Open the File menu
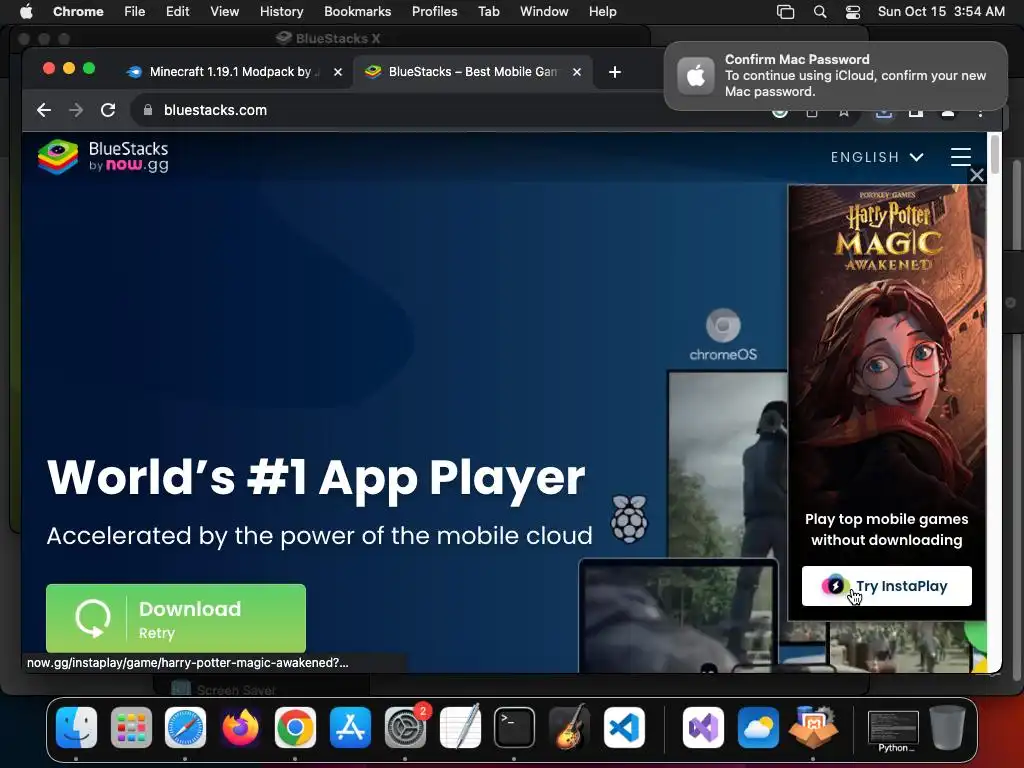The height and width of the screenshot is (768, 1024). tap(135, 12)
